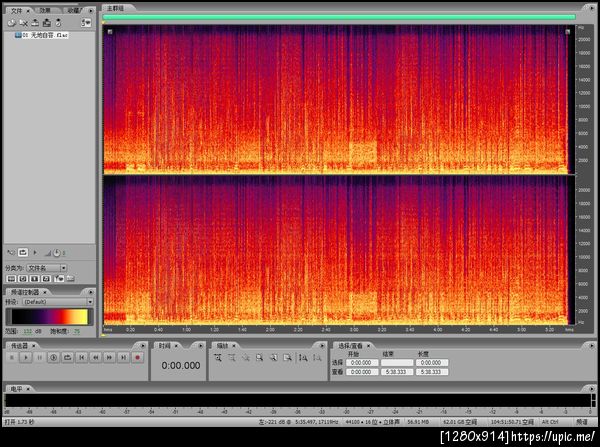Open the 电平 (Levels) panel flyout menu
The image size is (600, 447).
592,389
